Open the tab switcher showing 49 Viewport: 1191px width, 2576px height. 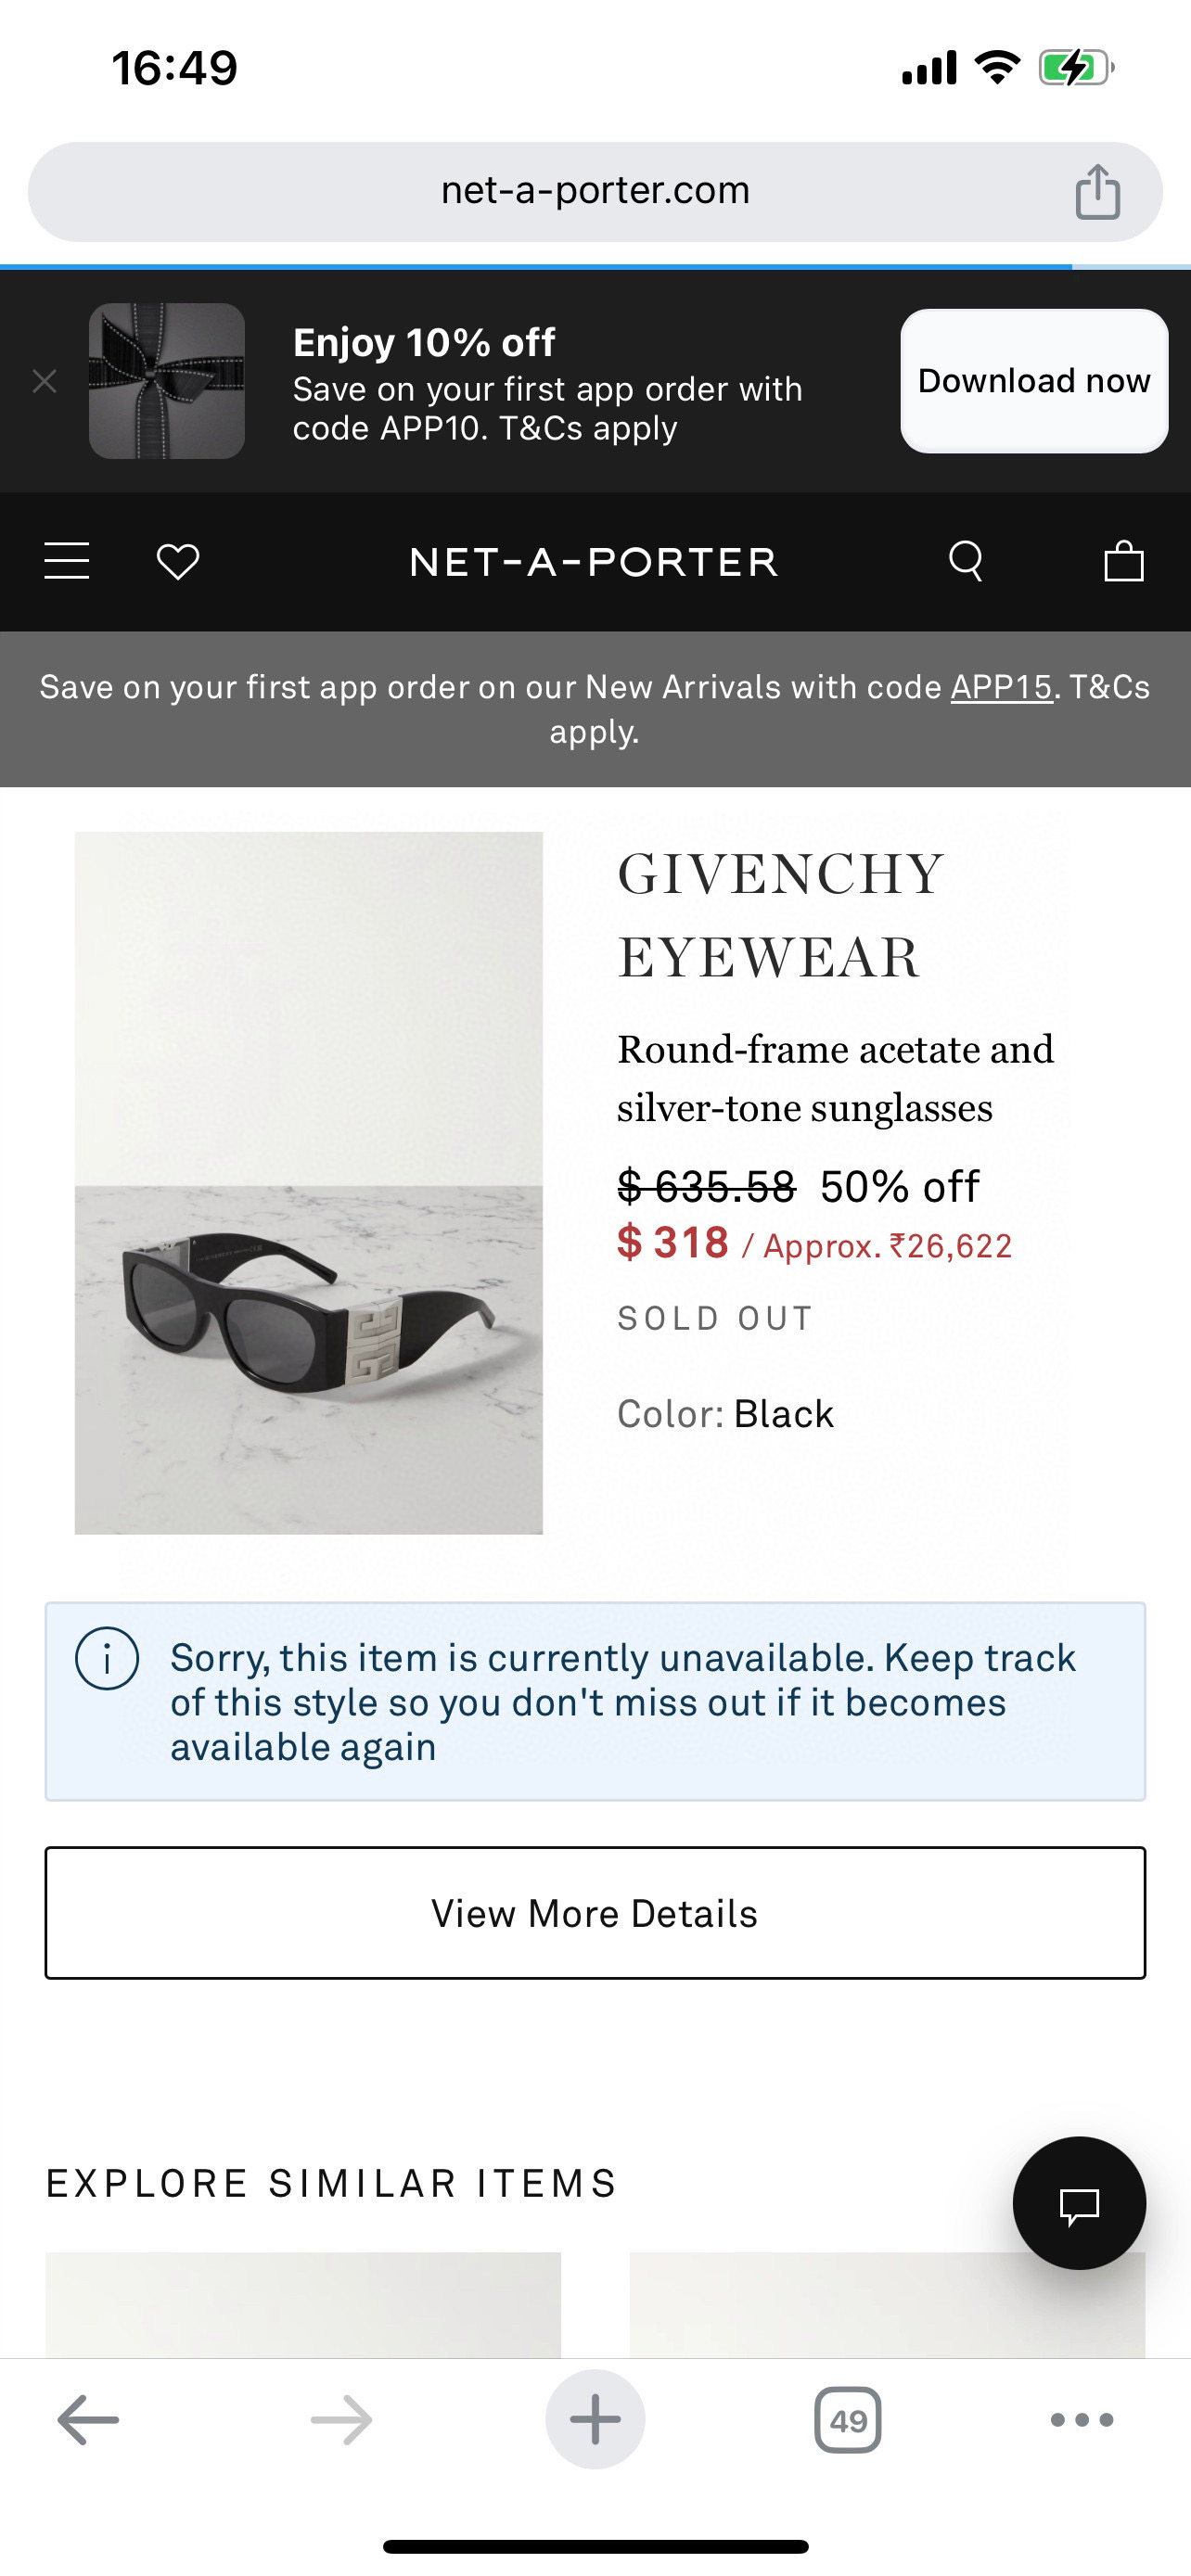(847, 2419)
